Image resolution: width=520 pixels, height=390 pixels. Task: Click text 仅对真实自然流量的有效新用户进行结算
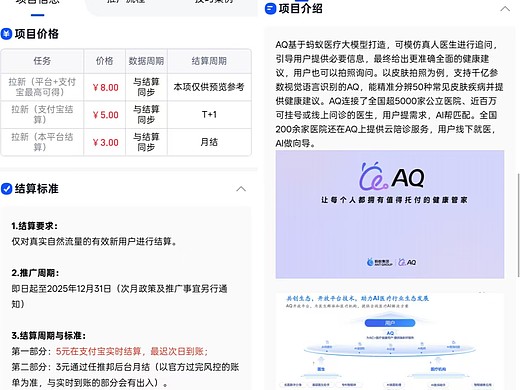click(x=94, y=241)
